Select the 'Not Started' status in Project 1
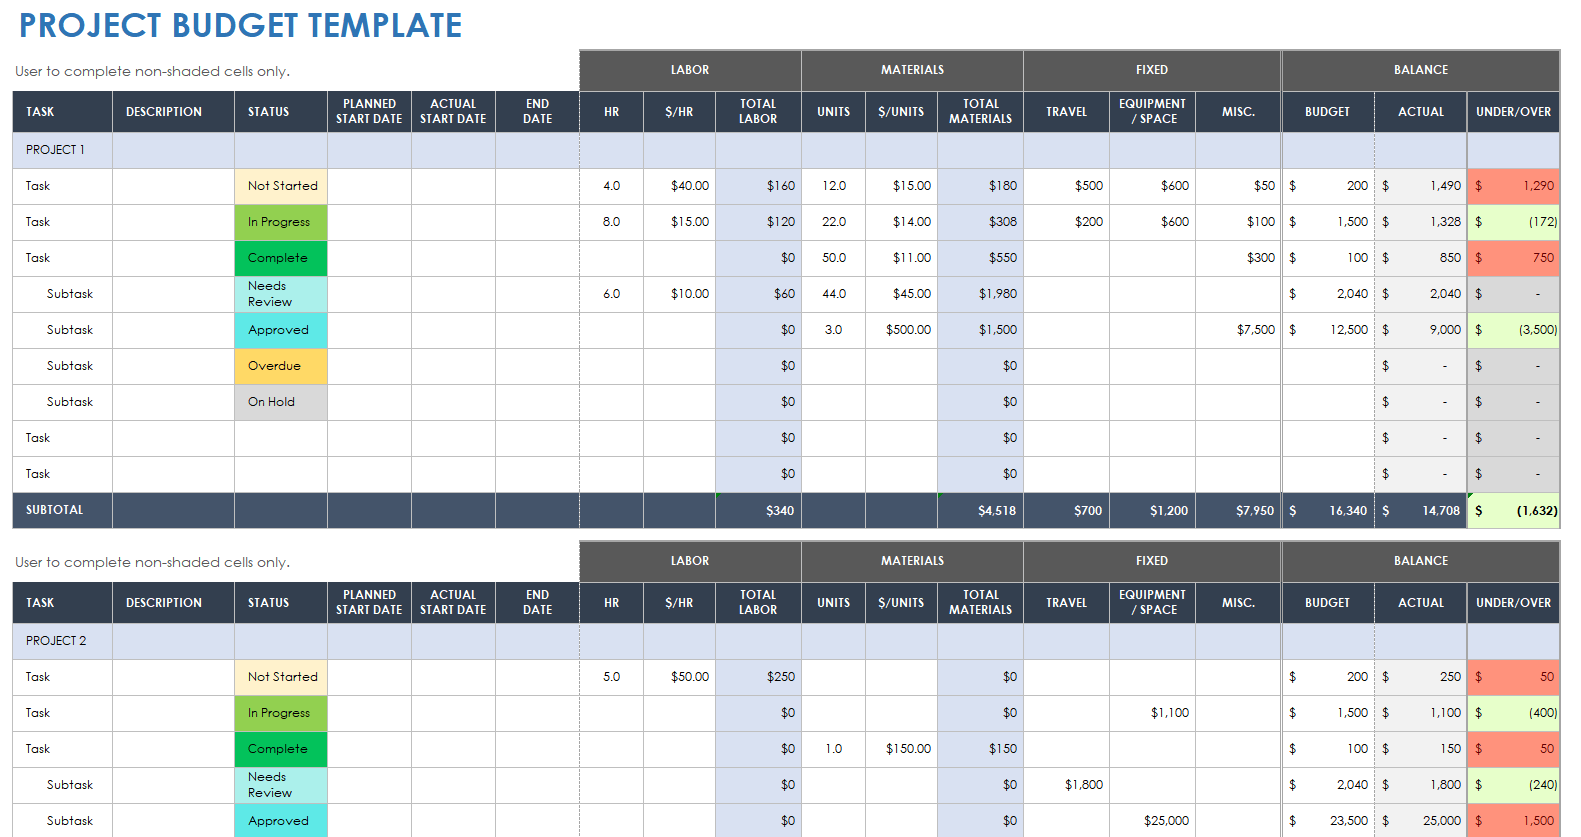1581x837 pixels. pos(281,186)
